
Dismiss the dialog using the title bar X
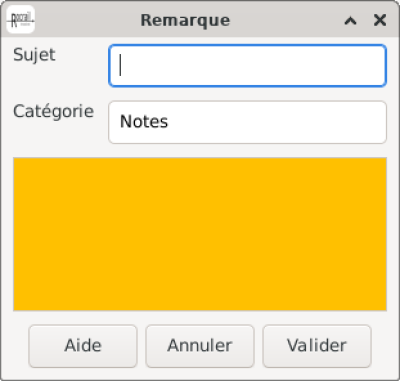[x=380, y=20]
